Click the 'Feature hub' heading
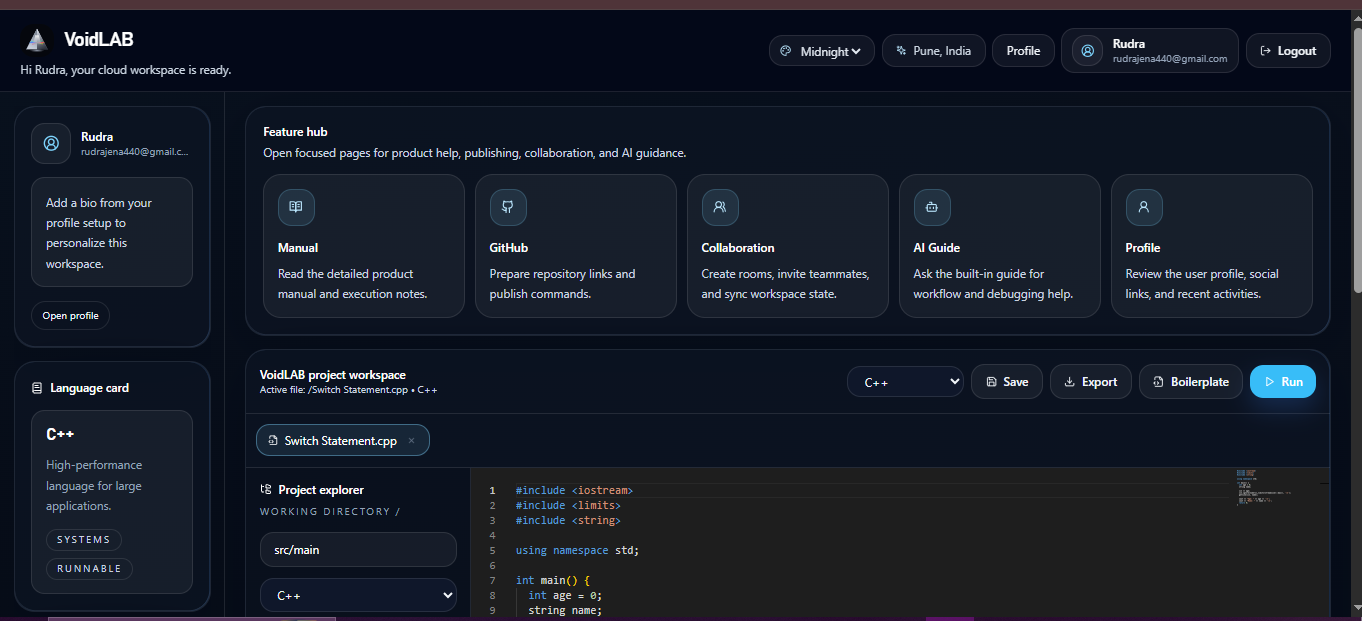 point(295,132)
